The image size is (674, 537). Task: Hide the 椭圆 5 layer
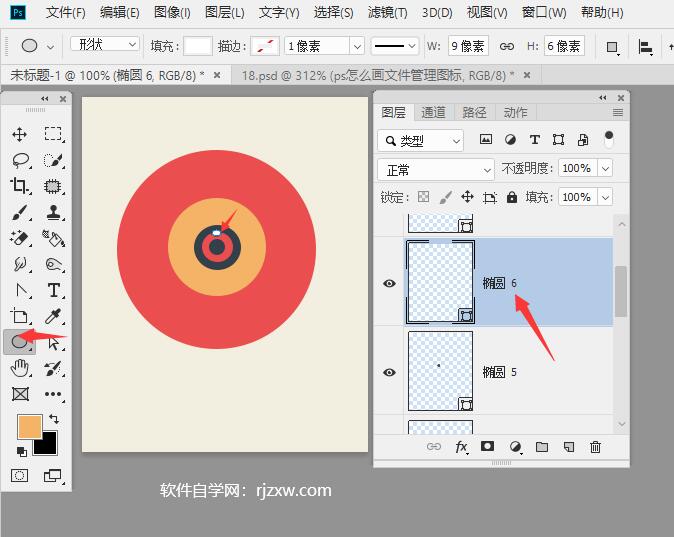389,372
